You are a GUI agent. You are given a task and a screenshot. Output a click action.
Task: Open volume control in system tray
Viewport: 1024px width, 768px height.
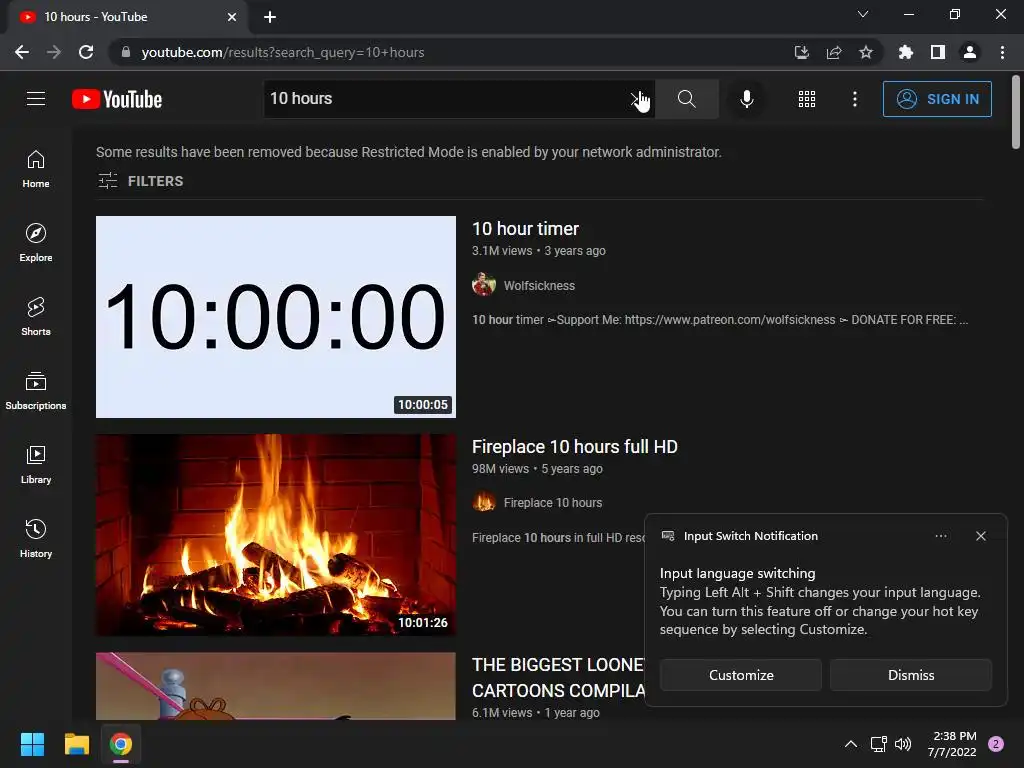903,744
